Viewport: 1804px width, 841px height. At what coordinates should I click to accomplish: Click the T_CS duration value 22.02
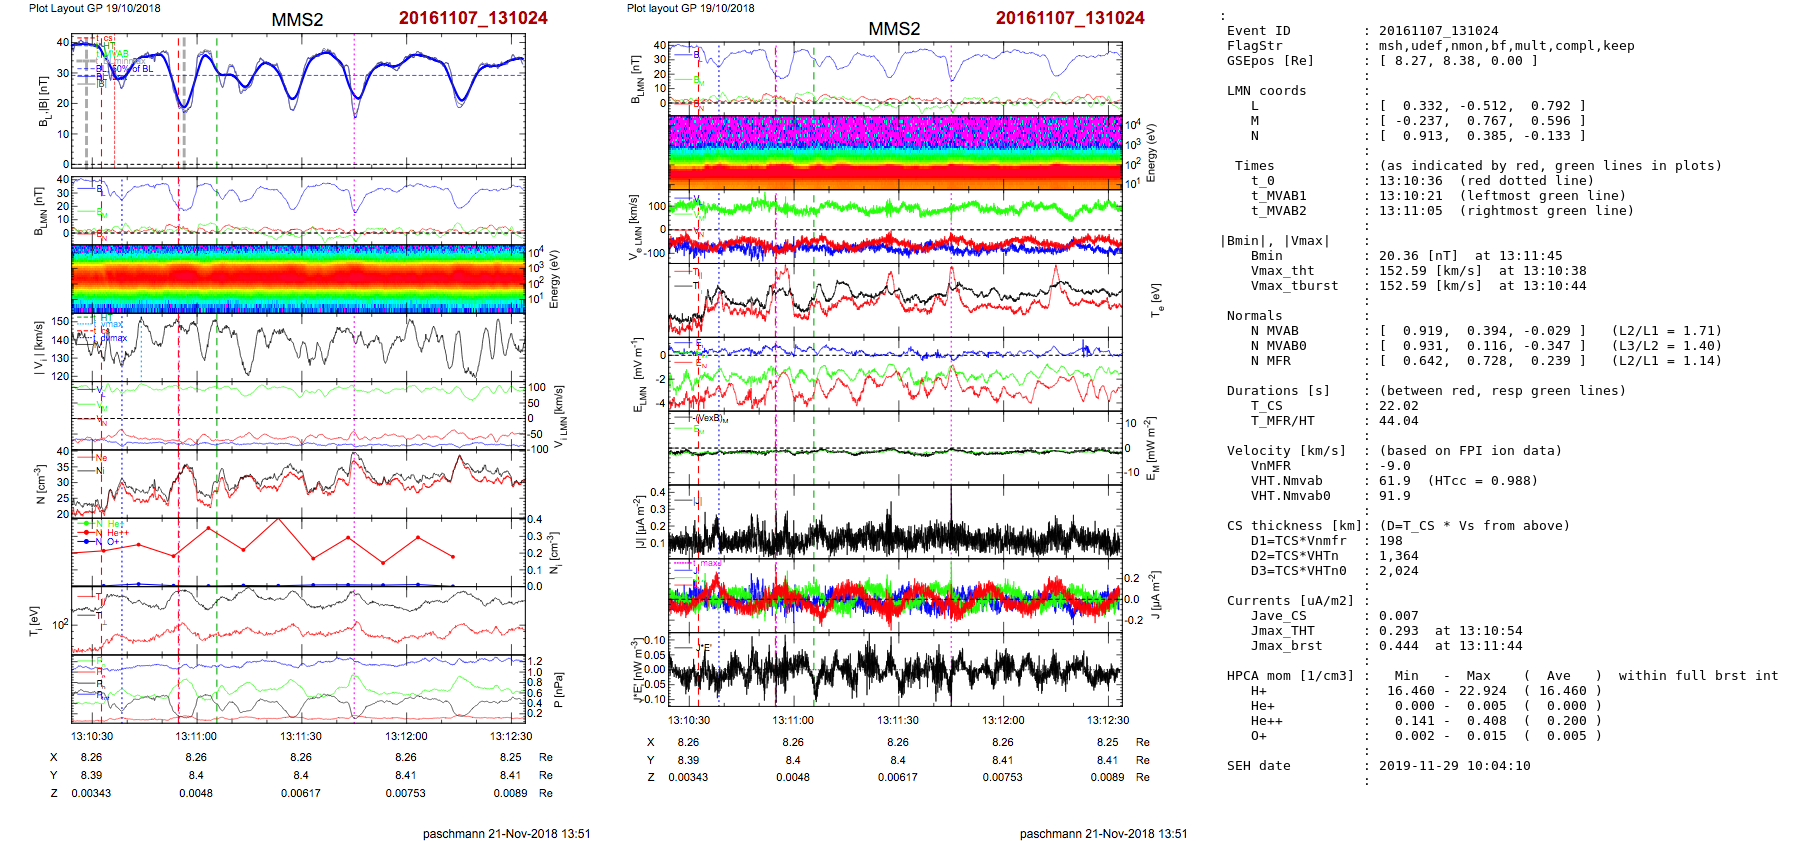(1398, 406)
